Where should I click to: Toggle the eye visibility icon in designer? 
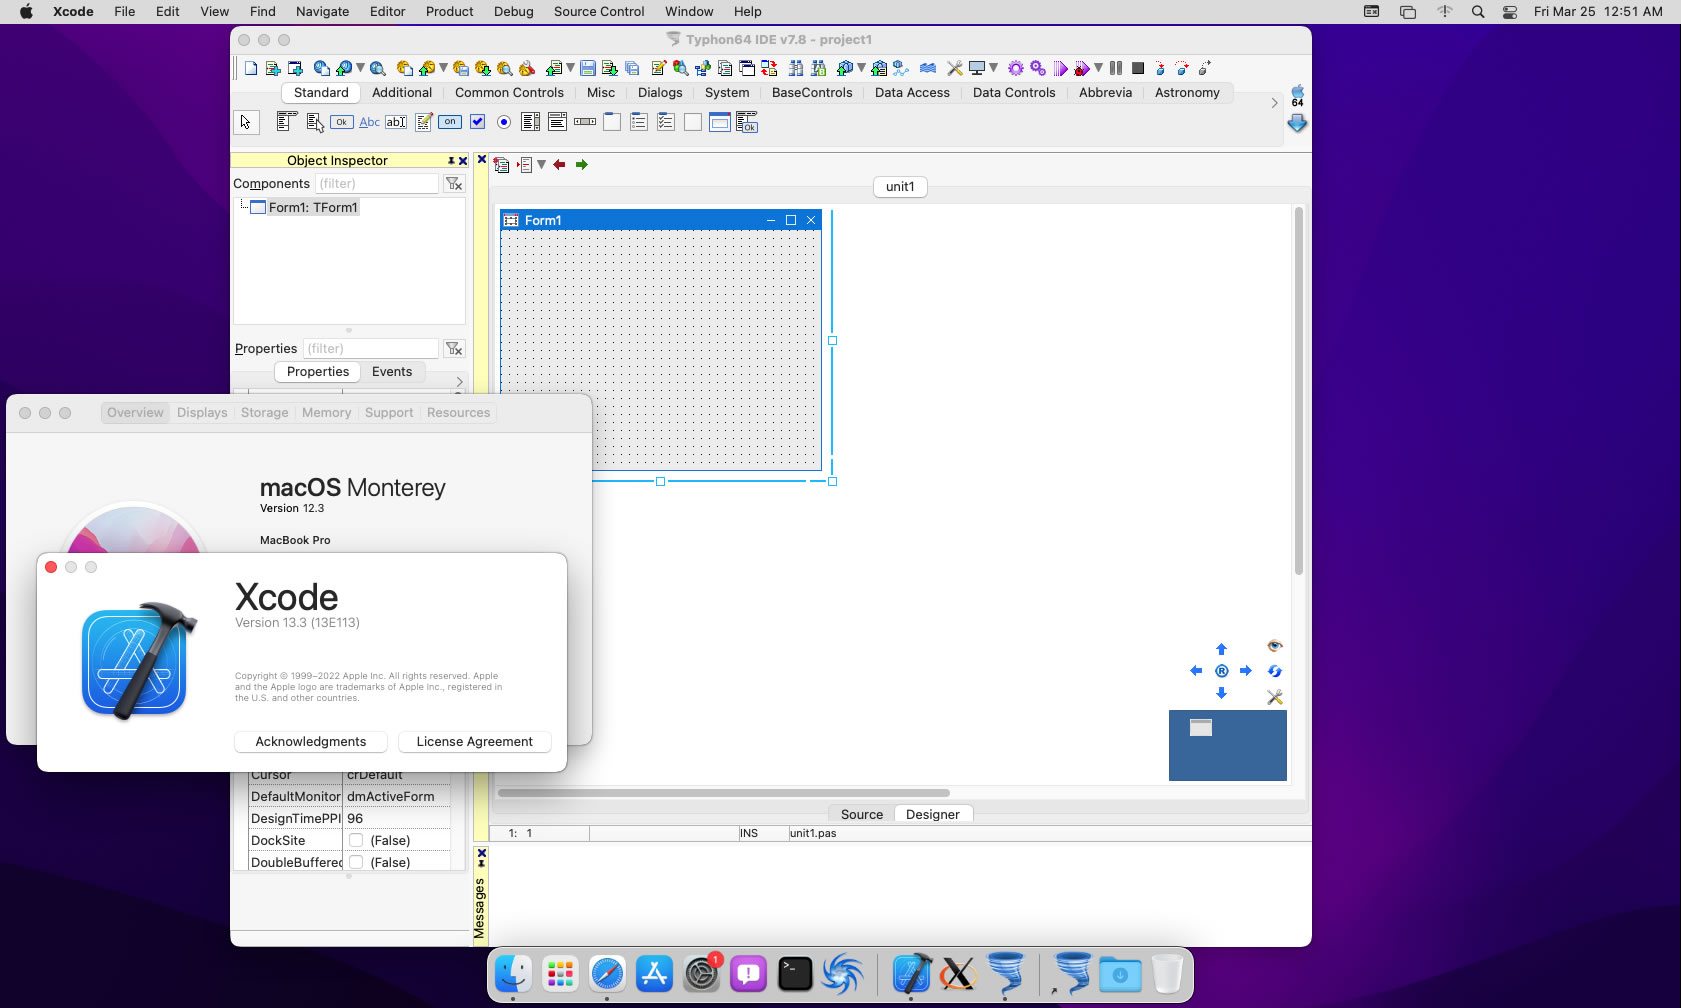click(1274, 646)
